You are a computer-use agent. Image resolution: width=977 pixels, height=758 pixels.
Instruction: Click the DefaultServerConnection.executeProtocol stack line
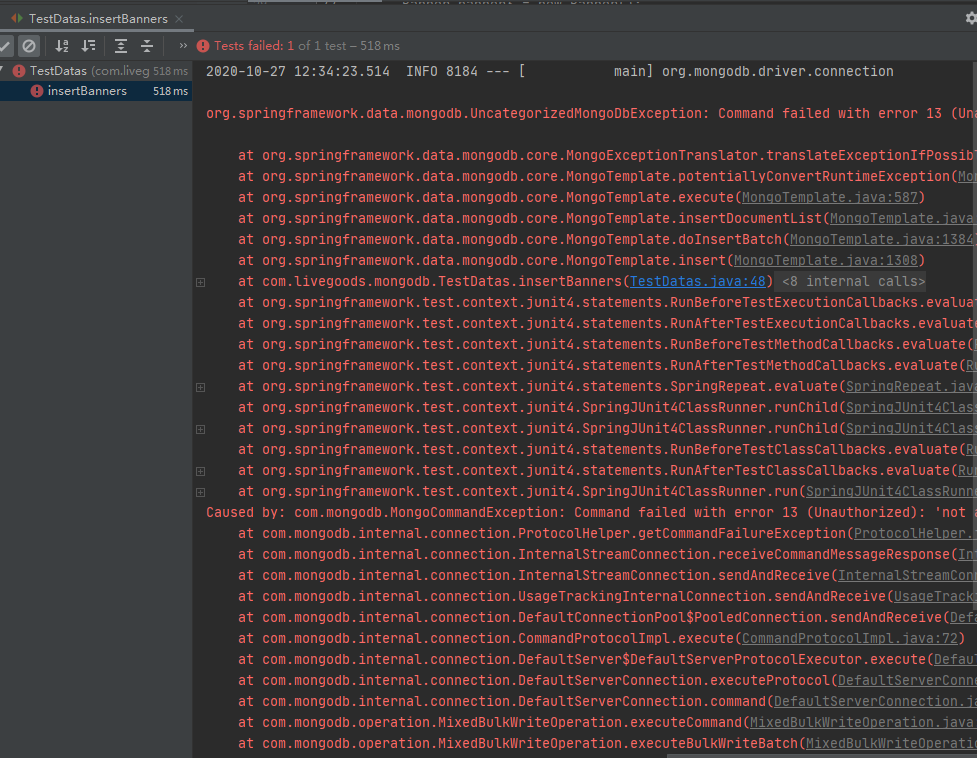click(608, 681)
